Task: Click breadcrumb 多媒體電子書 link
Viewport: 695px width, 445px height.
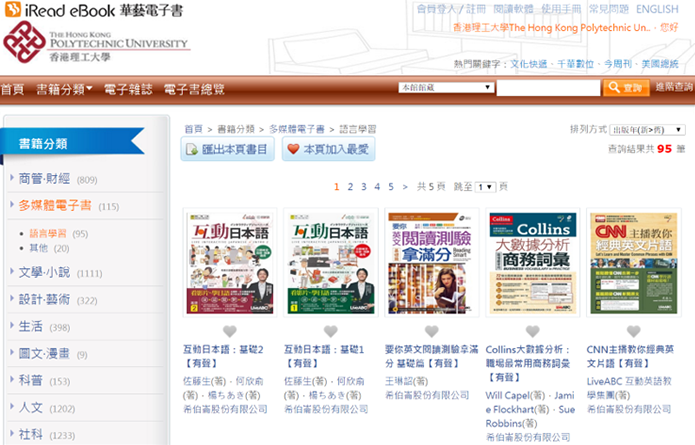Action: click(297, 129)
